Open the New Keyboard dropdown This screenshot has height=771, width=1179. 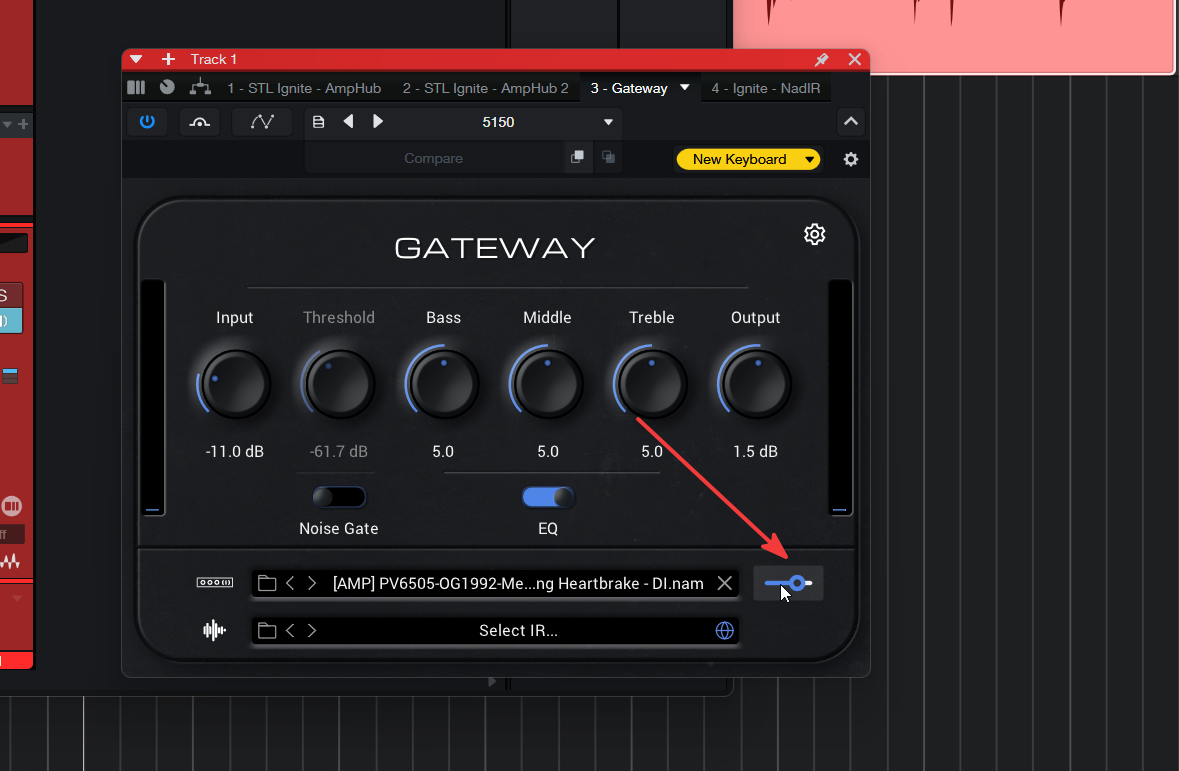(748, 159)
